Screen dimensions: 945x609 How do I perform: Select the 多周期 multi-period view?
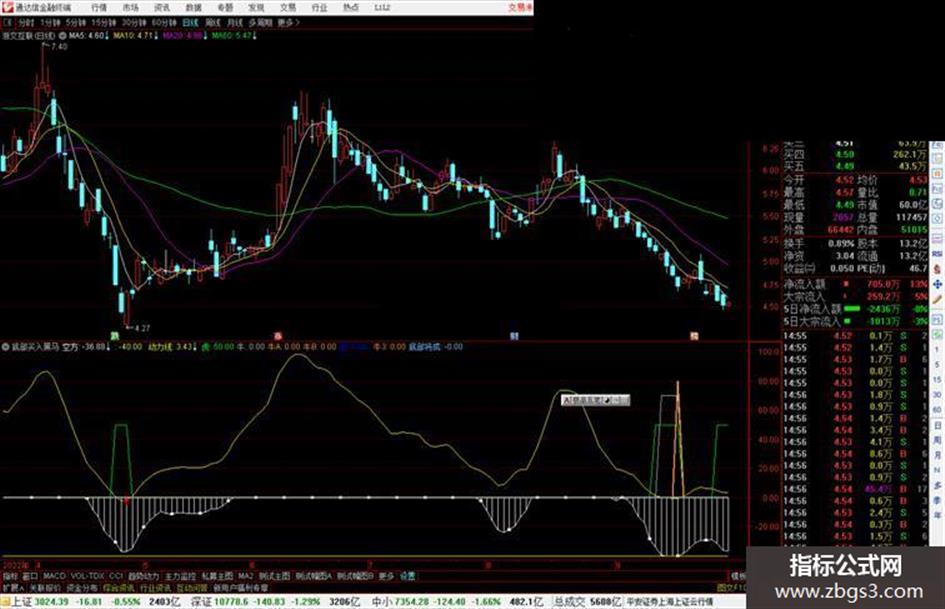[260, 23]
